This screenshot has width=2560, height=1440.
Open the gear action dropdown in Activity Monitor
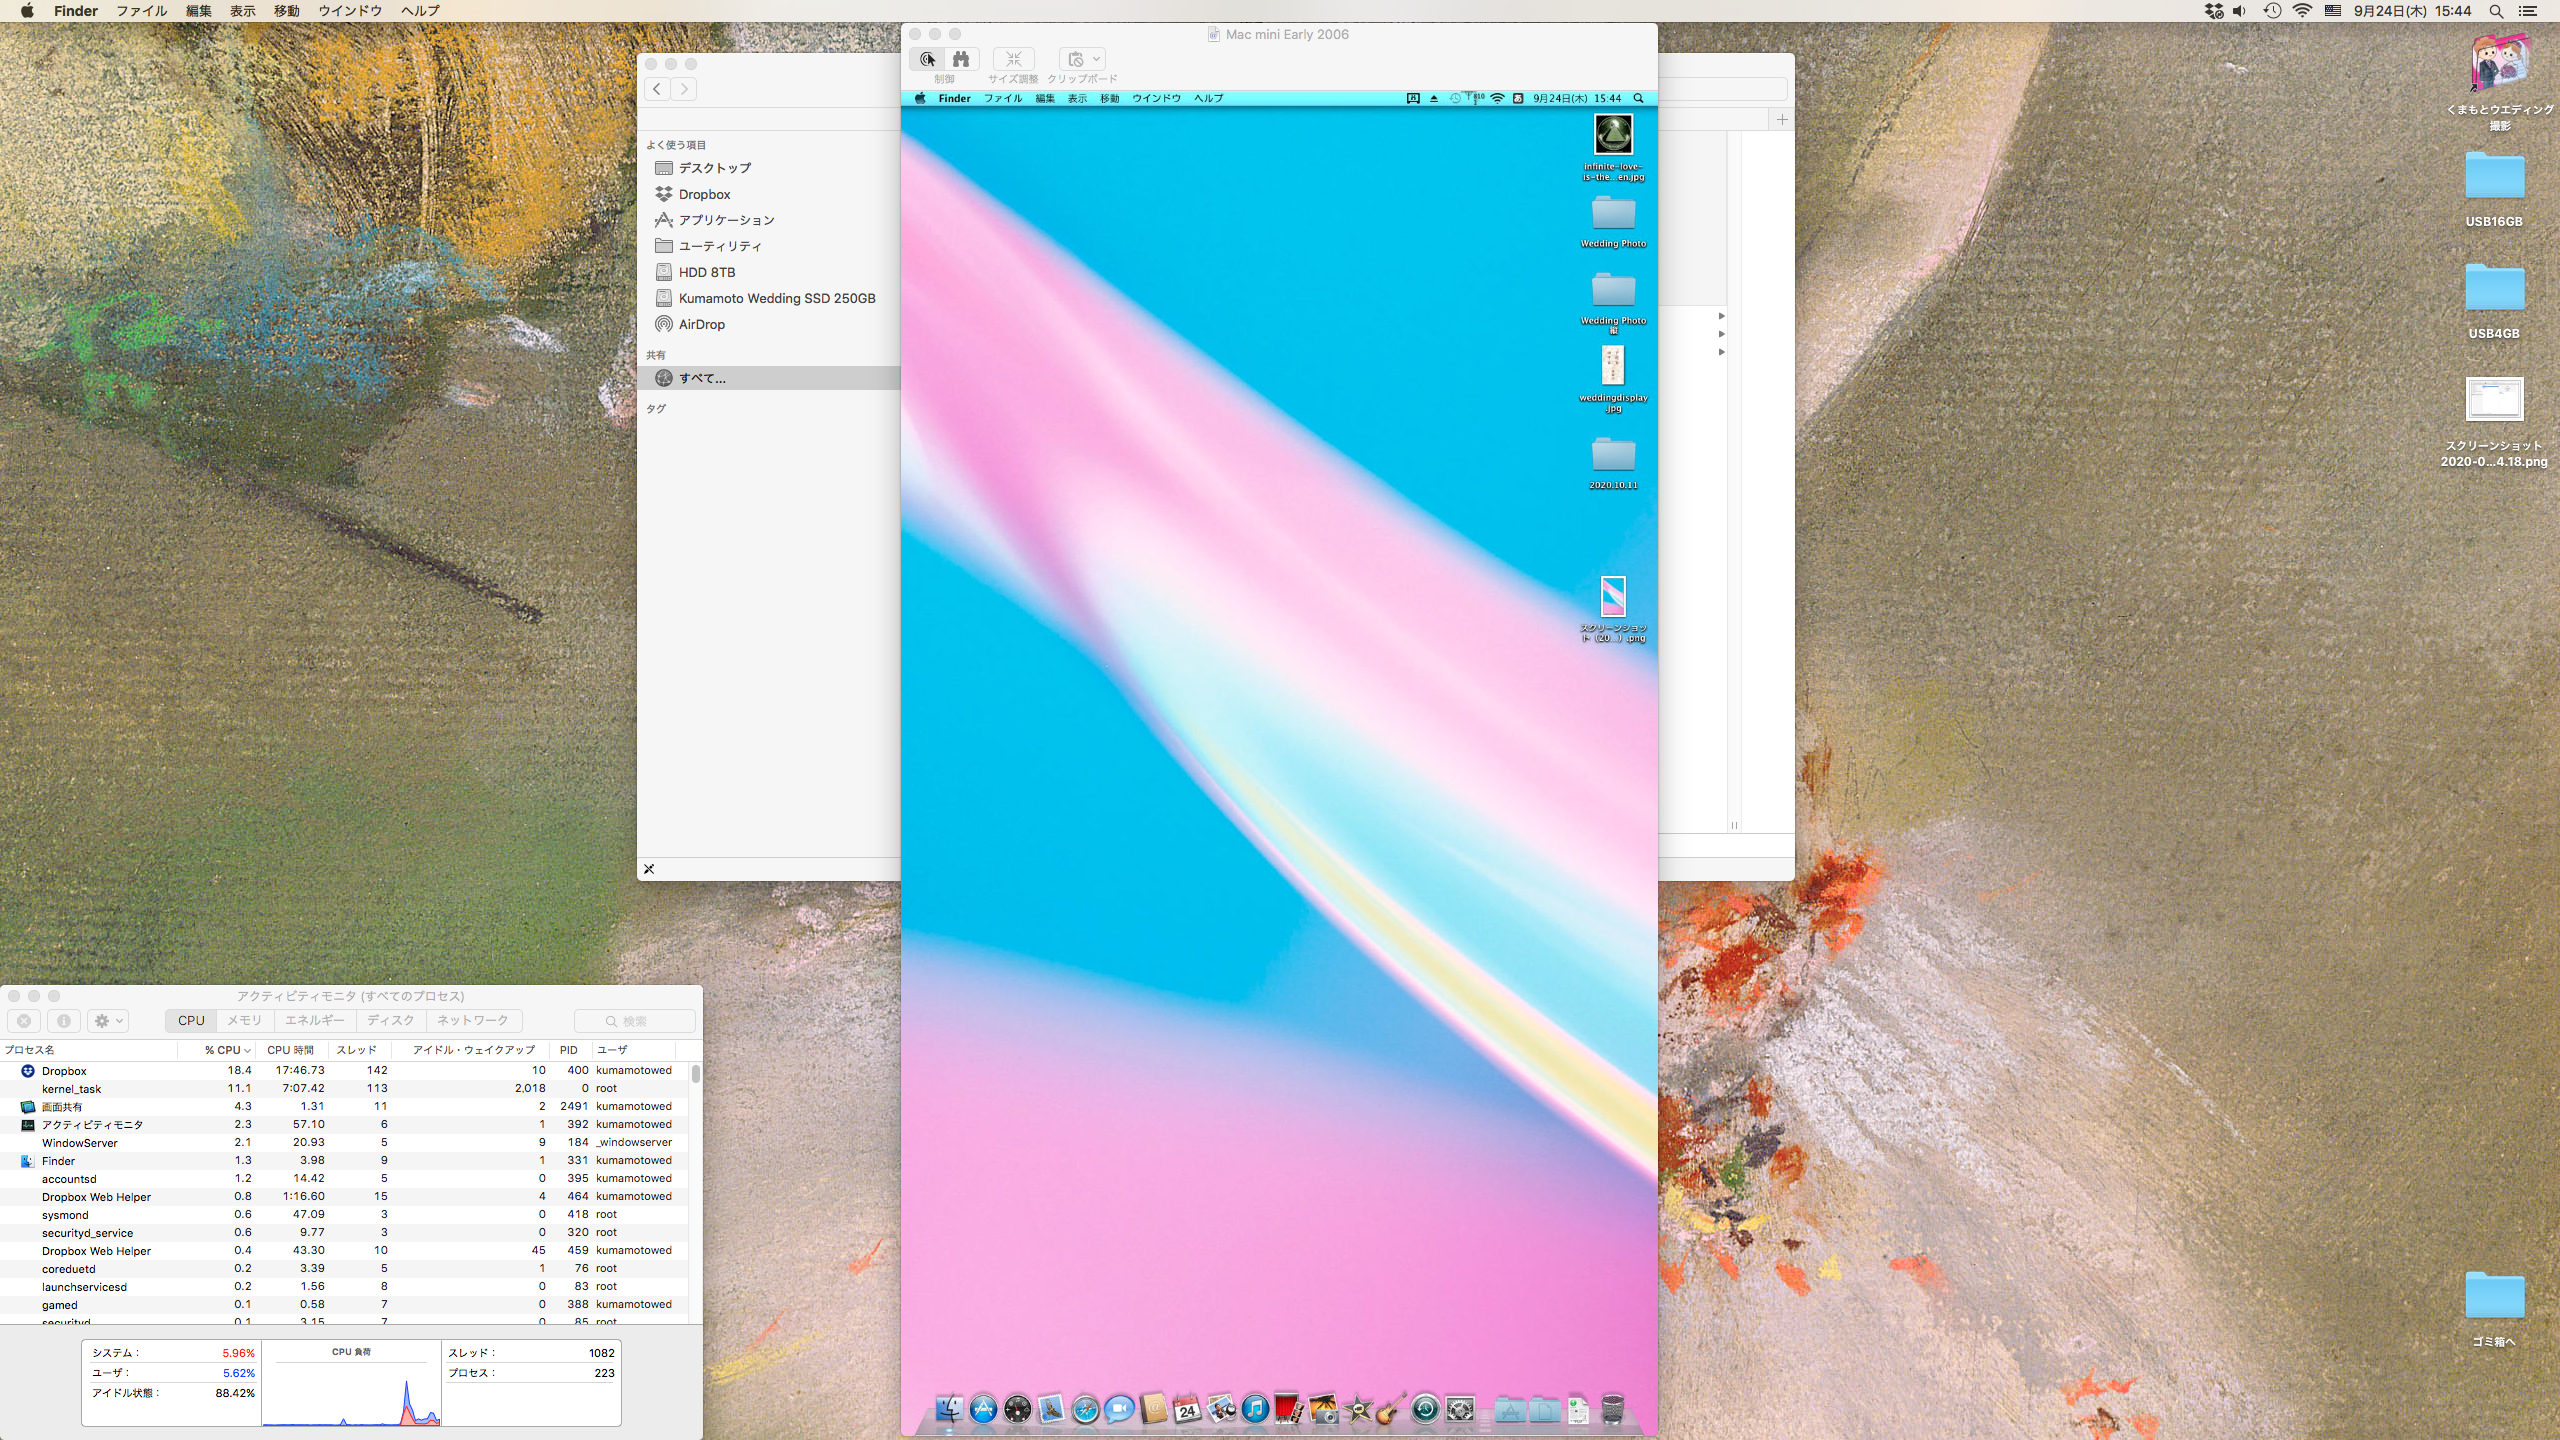(x=107, y=1021)
